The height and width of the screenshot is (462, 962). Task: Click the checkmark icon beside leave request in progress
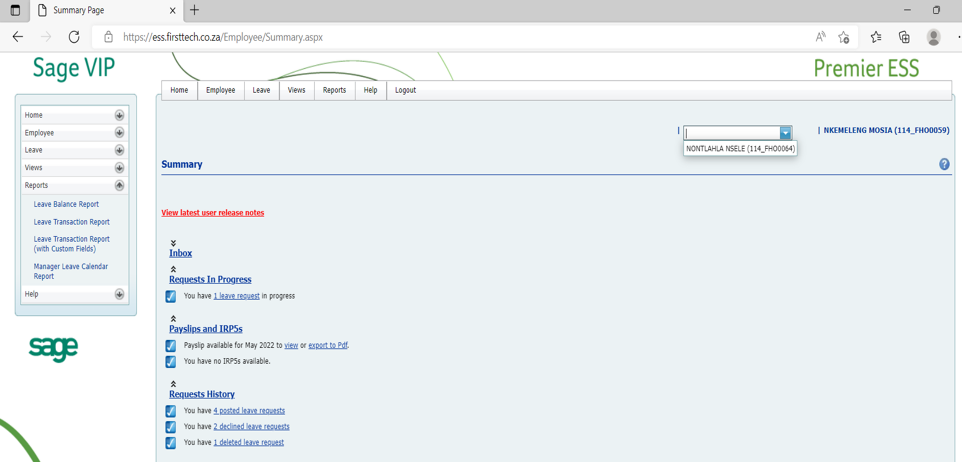click(171, 296)
